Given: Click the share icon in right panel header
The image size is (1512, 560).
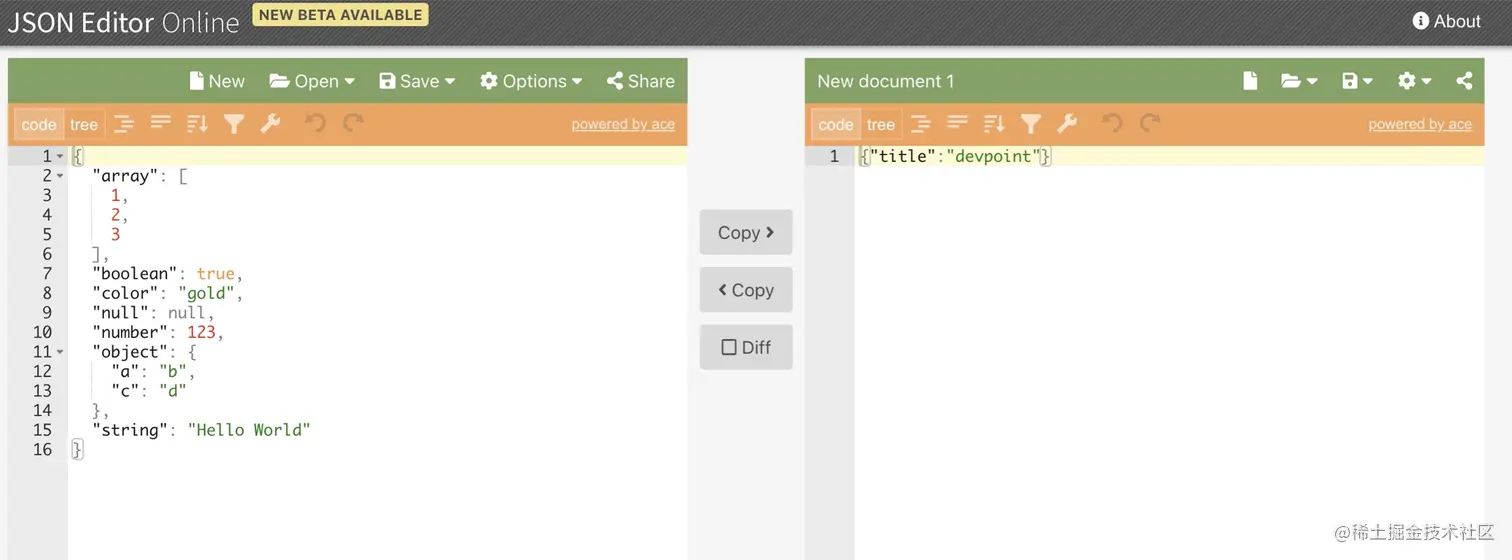Looking at the screenshot, I should pos(1464,81).
